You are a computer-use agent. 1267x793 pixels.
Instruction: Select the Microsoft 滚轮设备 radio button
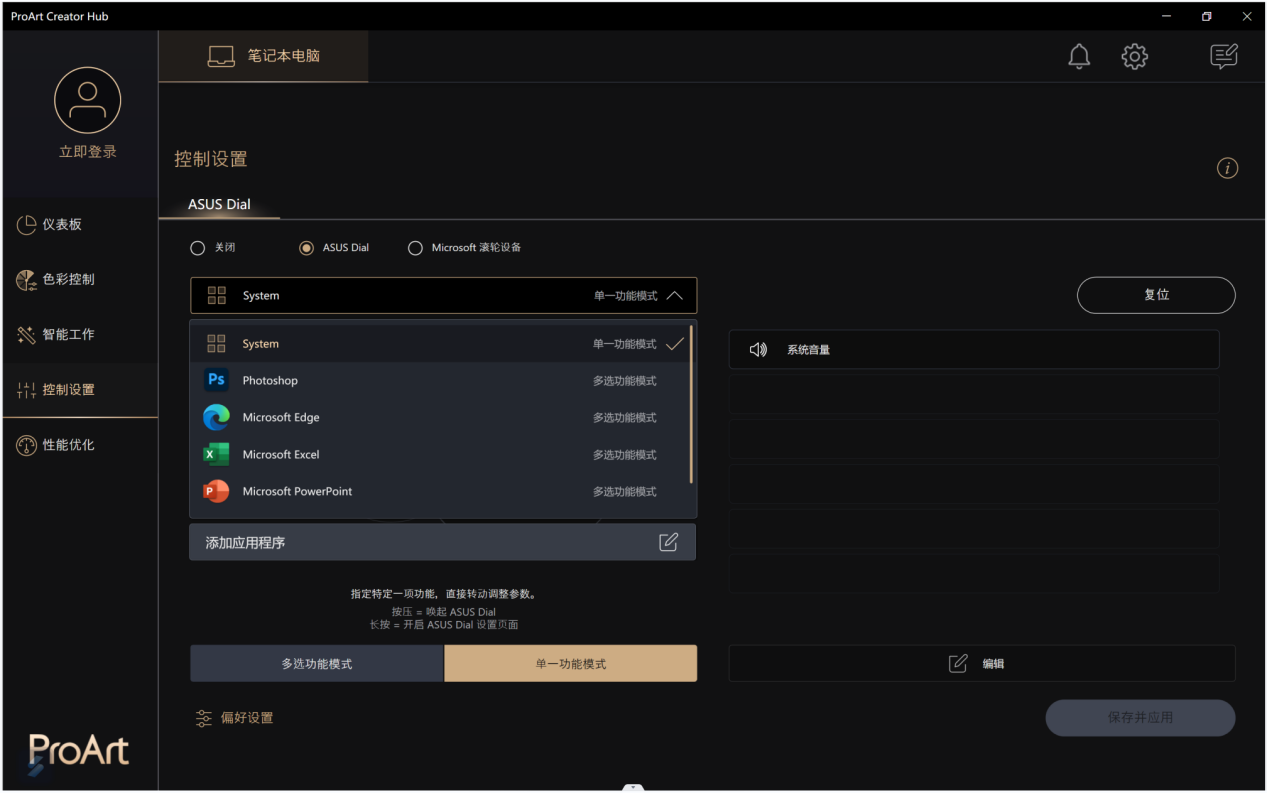click(415, 248)
